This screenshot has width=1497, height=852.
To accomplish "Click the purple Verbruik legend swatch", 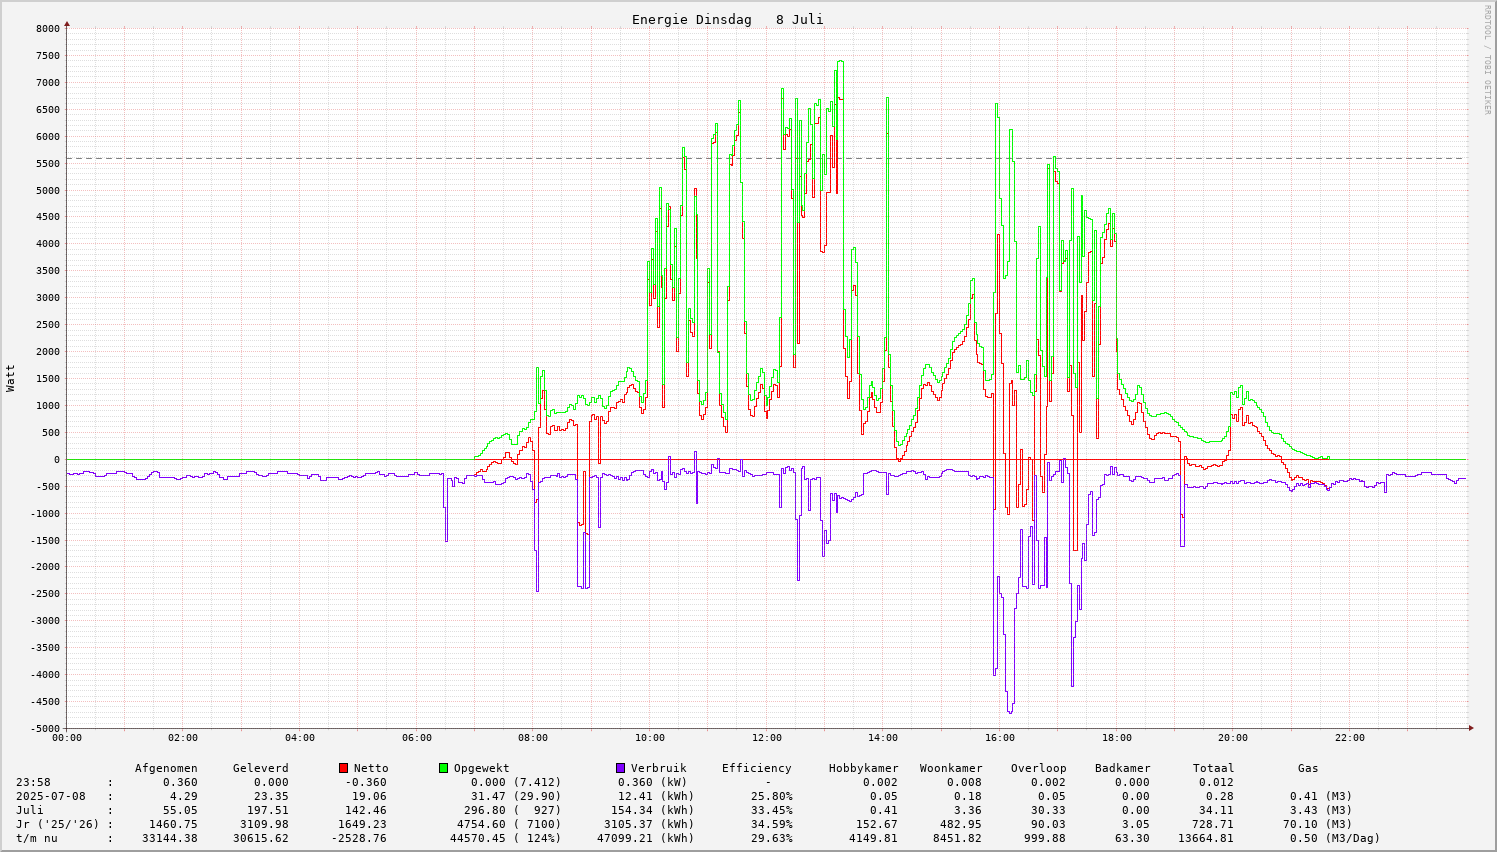I will point(621,768).
